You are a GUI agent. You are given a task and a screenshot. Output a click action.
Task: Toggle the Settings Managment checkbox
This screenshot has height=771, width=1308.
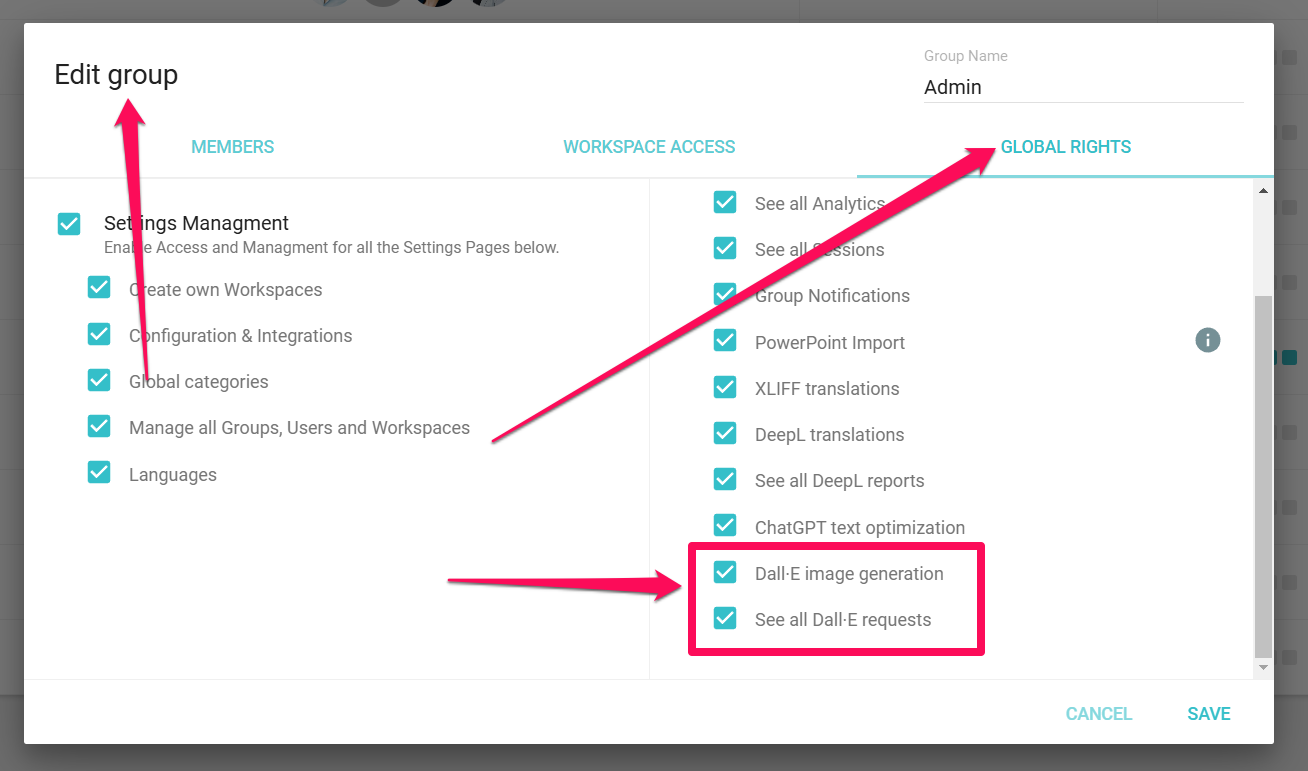tap(69, 224)
